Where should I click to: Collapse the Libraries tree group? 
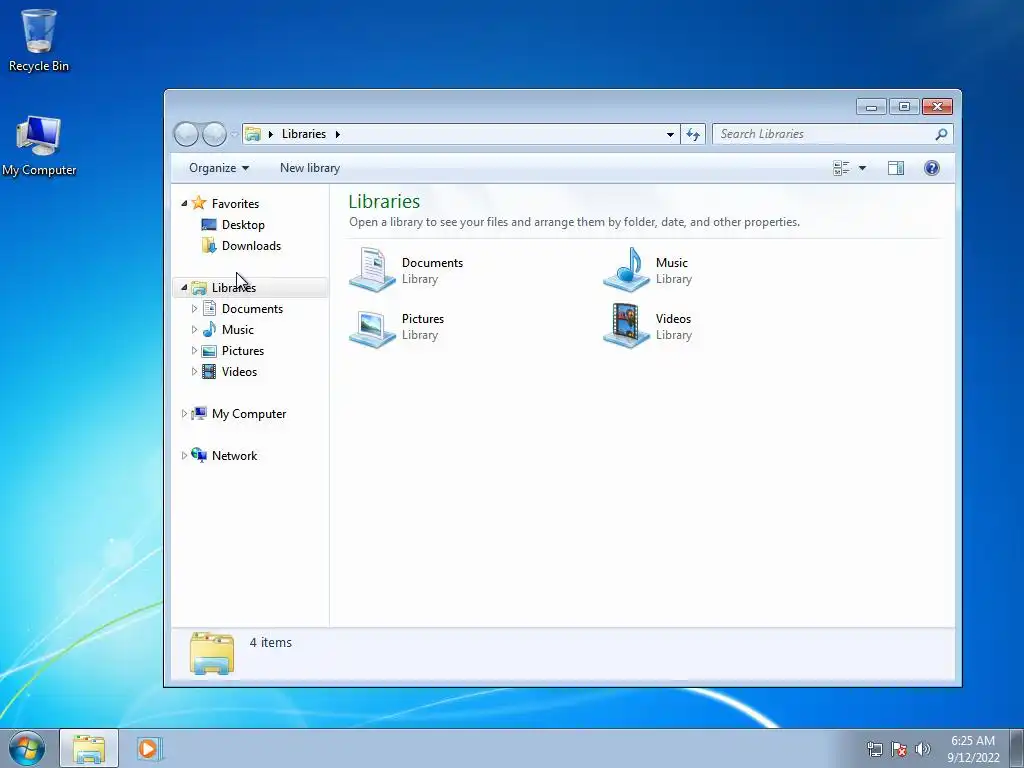pyautogui.click(x=184, y=287)
